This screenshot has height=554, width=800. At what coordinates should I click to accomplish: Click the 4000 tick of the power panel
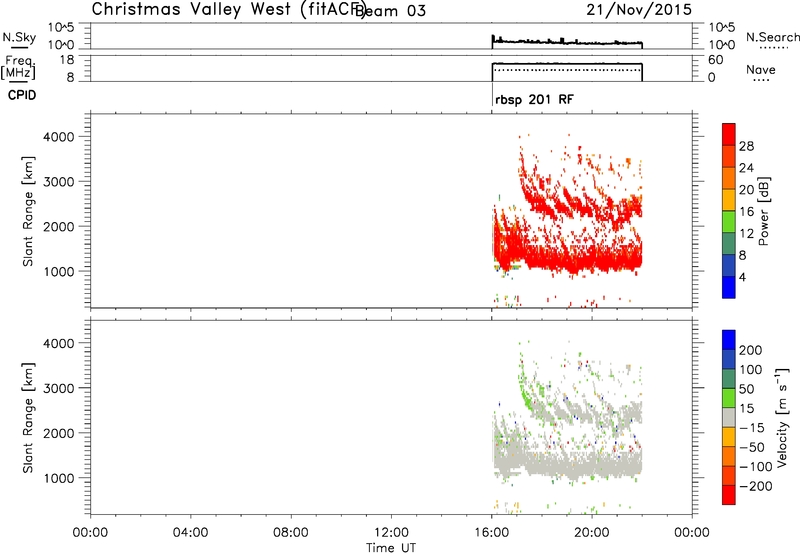[59, 137]
